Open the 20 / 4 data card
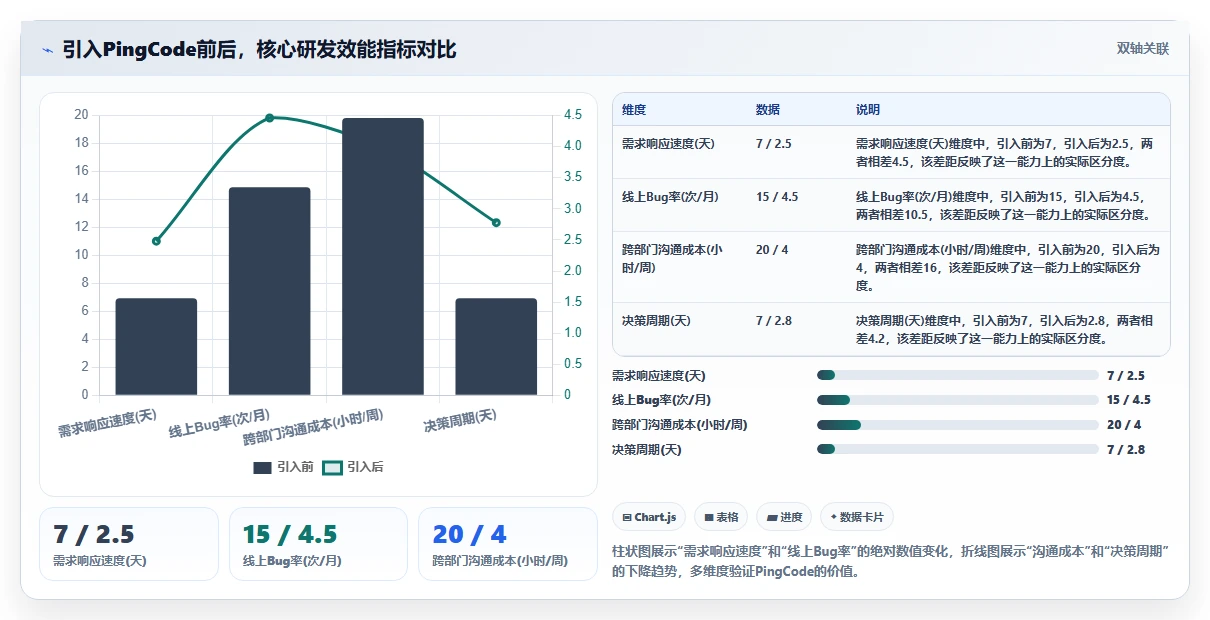This screenshot has height=620, width=1210. [508, 544]
